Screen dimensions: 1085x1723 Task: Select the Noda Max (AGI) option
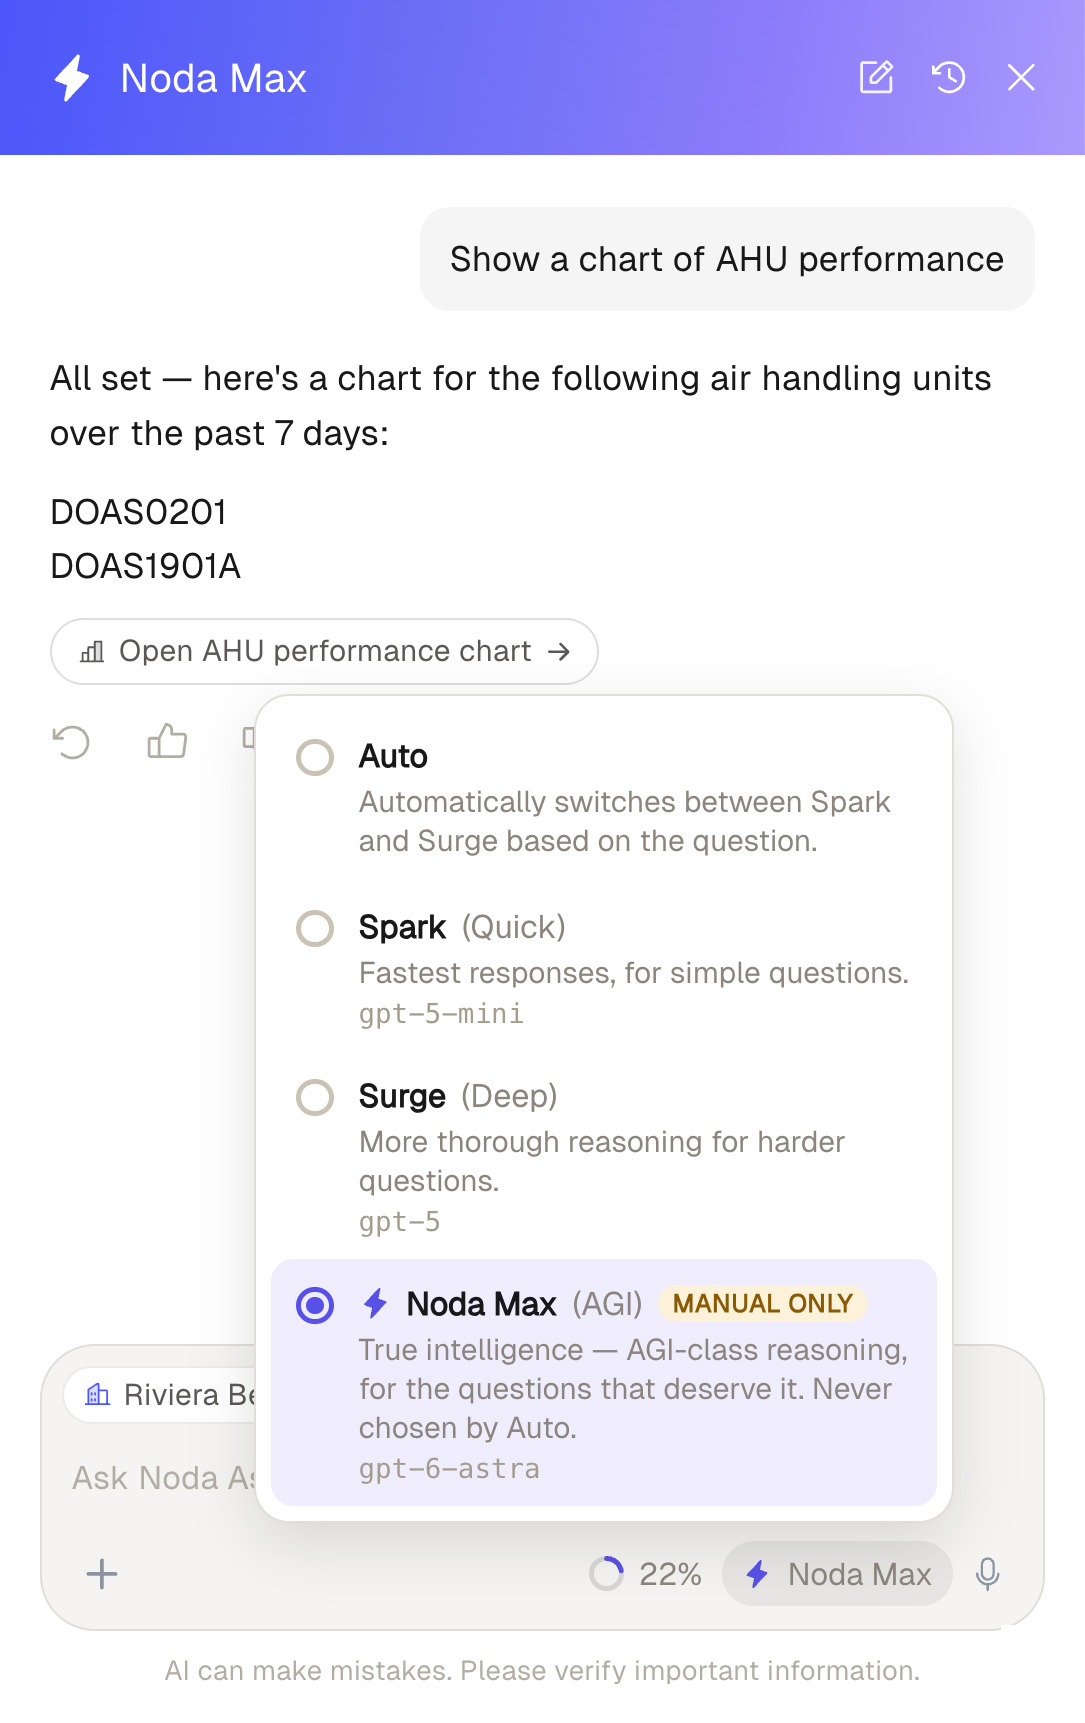coord(604,1382)
